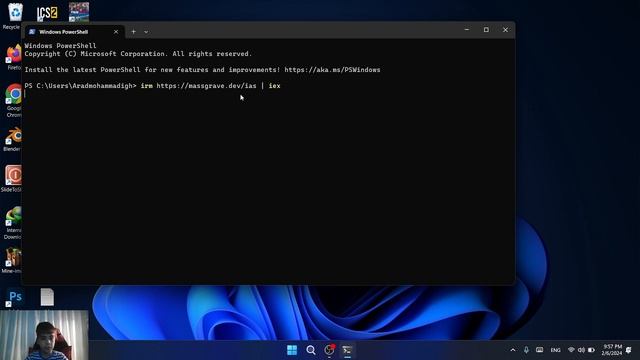This screenshot has height=360, width=640.
Task: Minimize the PowerShell window
Action: [467, 30]
